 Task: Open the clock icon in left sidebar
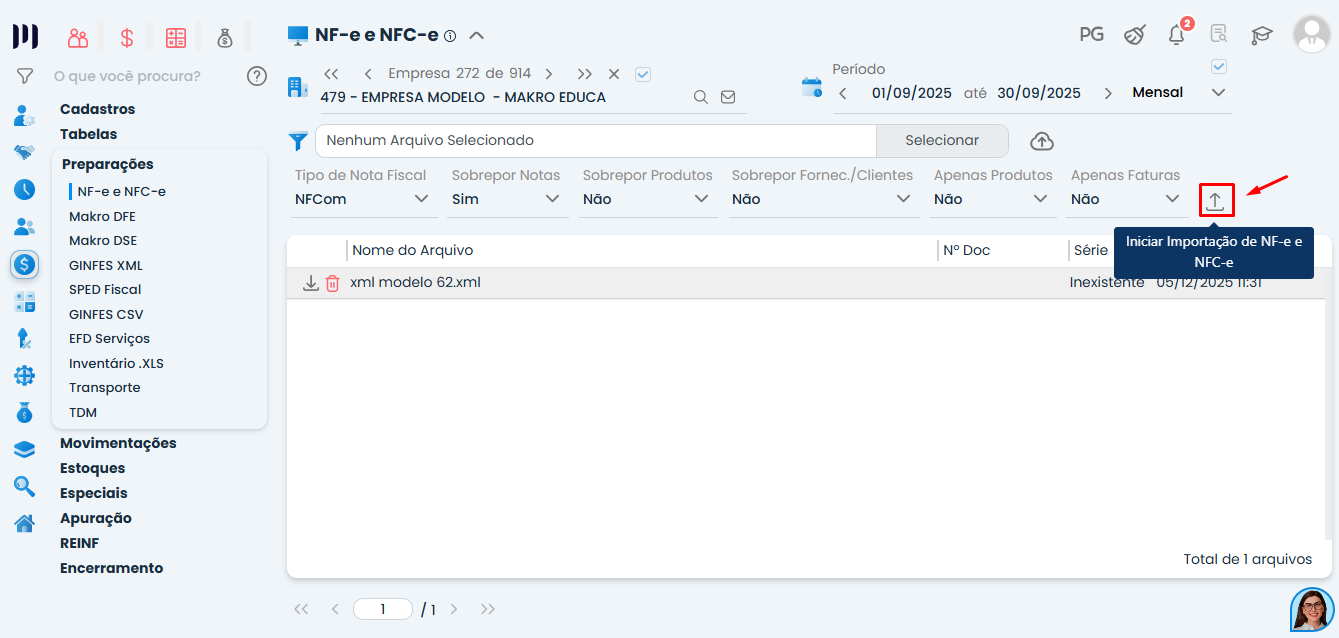[x=25, y=189]
